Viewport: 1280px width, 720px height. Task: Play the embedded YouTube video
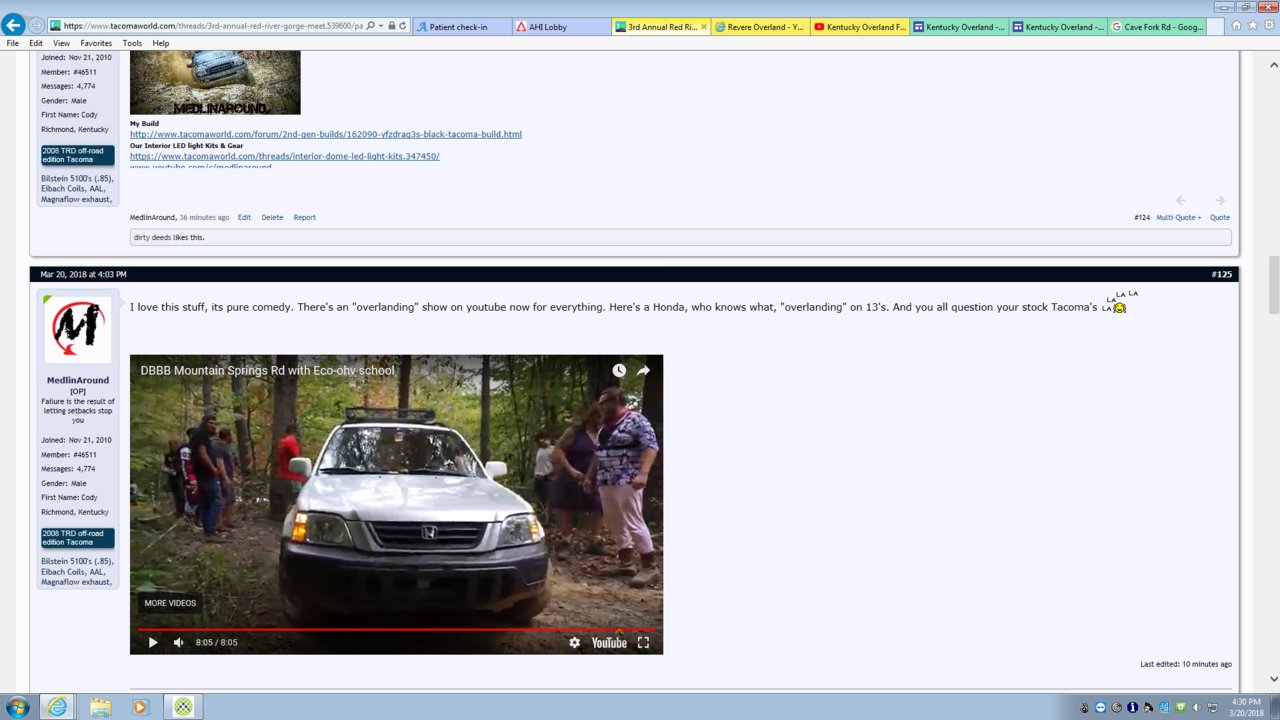click(x=152, y=642)
